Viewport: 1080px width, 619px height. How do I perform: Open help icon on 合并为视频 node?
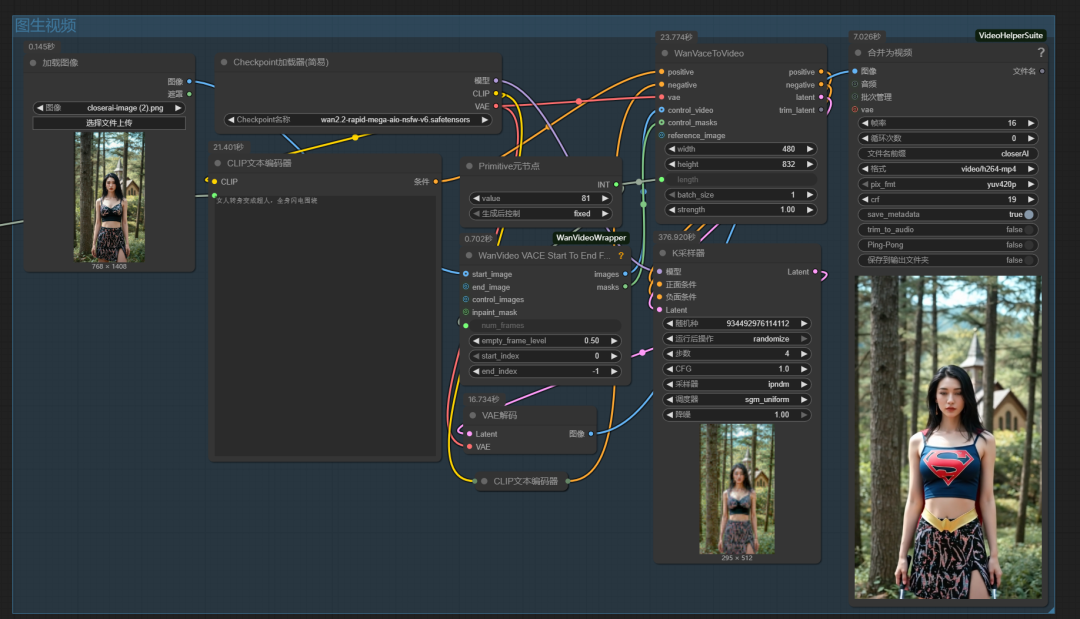click(x=1041, y=53)
